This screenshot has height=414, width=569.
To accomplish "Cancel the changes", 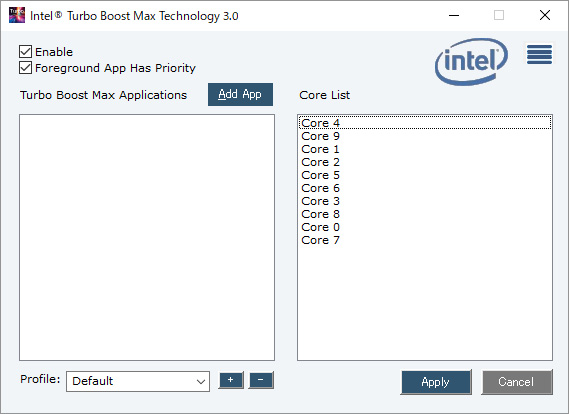I will coord(516,382).
